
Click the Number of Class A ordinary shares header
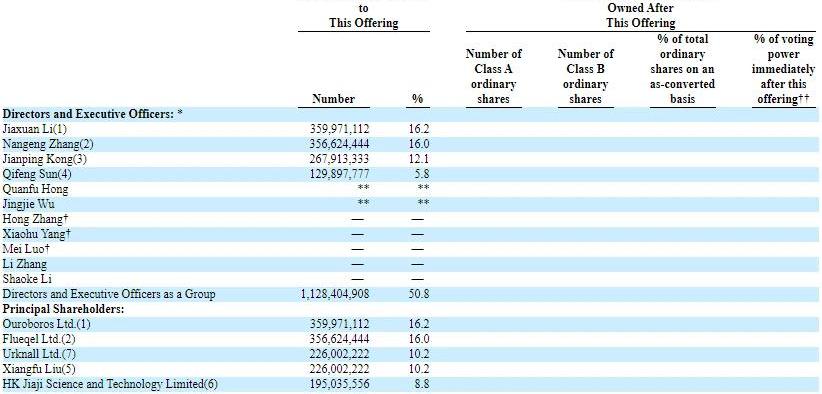pyautogui.click(x=493, y=76)
